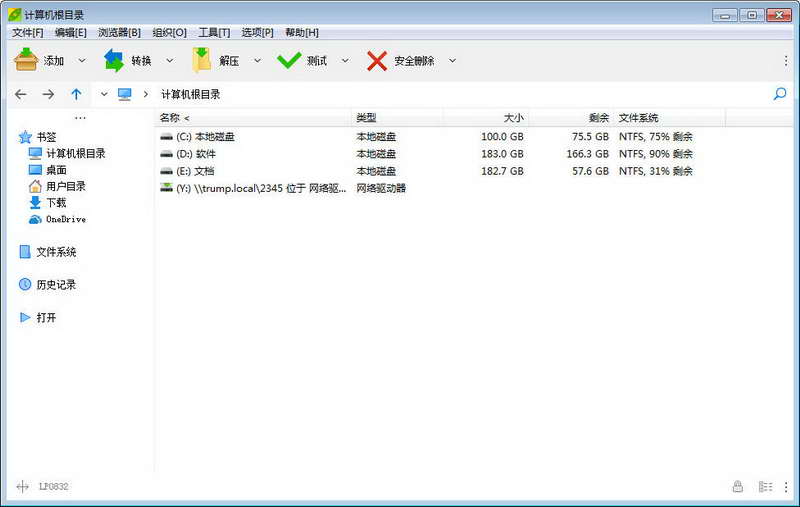Screen dimensions: 800x507
Task: Expand the dropdown arrow next to 添加
Action: point(82,61)
